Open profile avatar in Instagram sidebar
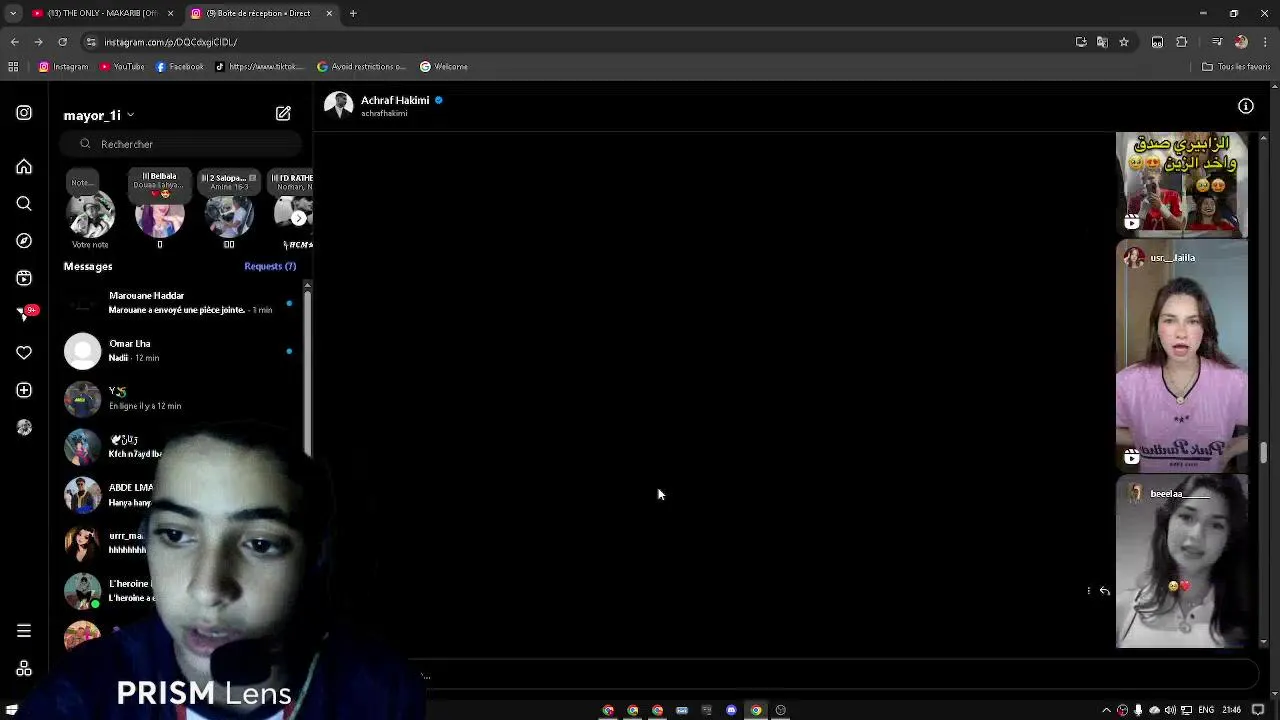 point(24,427)
